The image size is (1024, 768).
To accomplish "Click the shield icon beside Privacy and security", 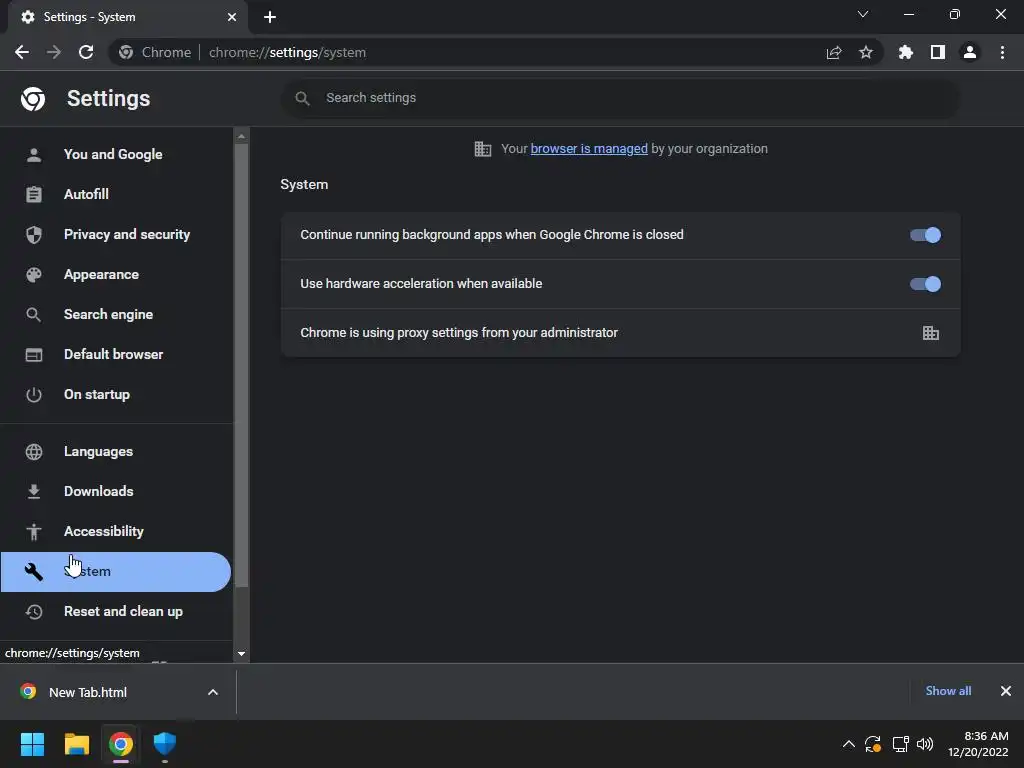I will pyautogui.click(x=34, y=234).
